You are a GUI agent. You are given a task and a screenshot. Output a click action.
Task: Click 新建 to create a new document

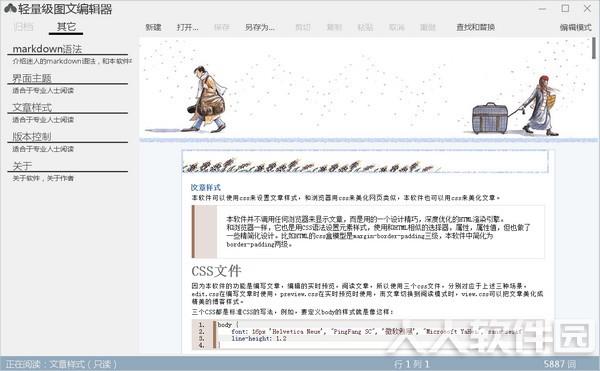(153, 27)
